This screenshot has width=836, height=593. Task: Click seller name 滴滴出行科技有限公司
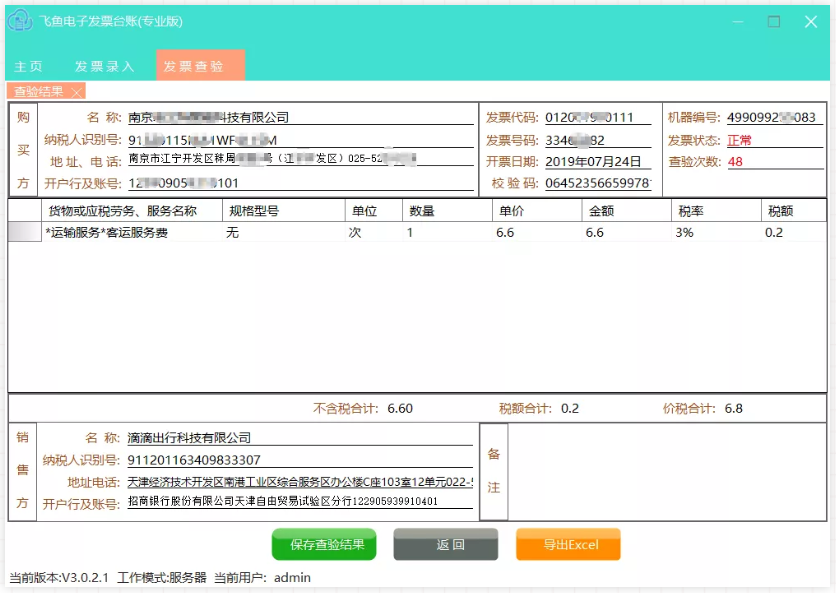(x=189, y=438)
